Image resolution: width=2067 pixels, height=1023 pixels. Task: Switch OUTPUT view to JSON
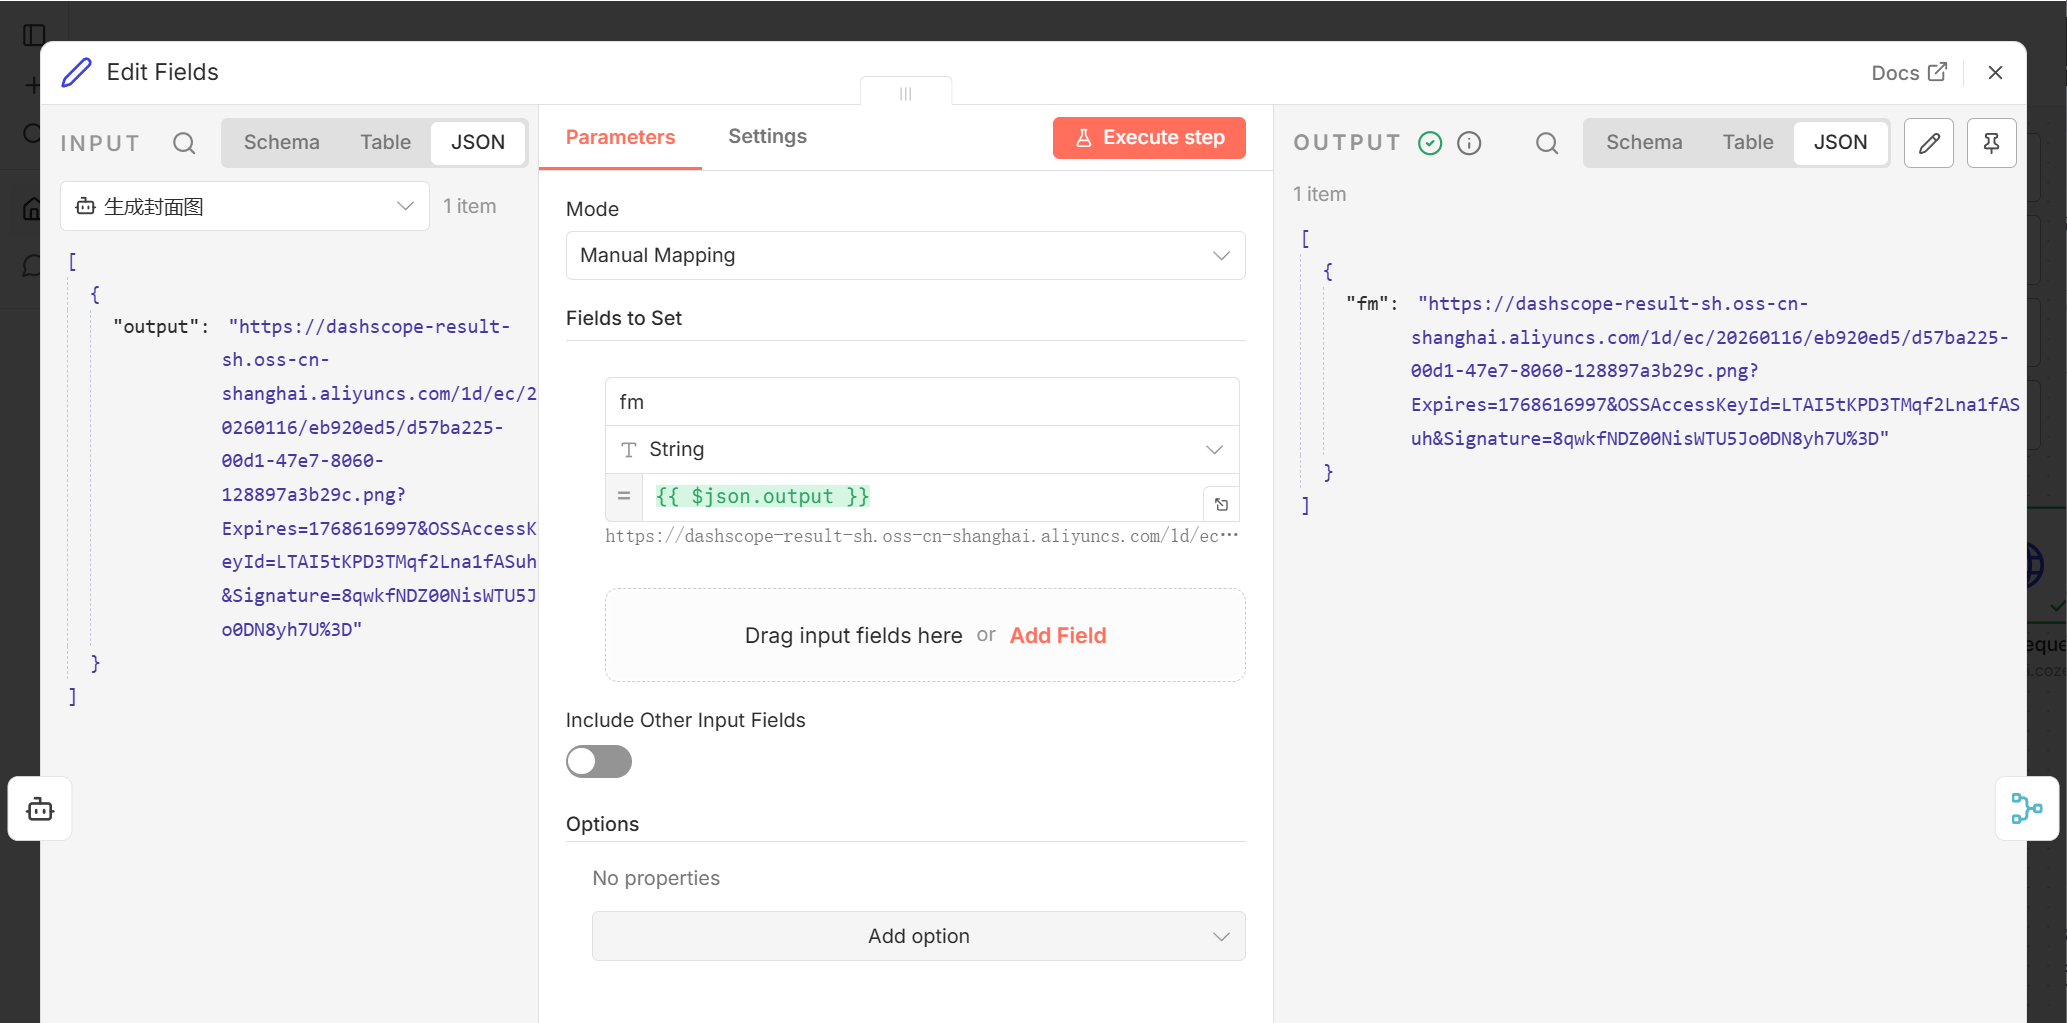(x=1840, y=142)
